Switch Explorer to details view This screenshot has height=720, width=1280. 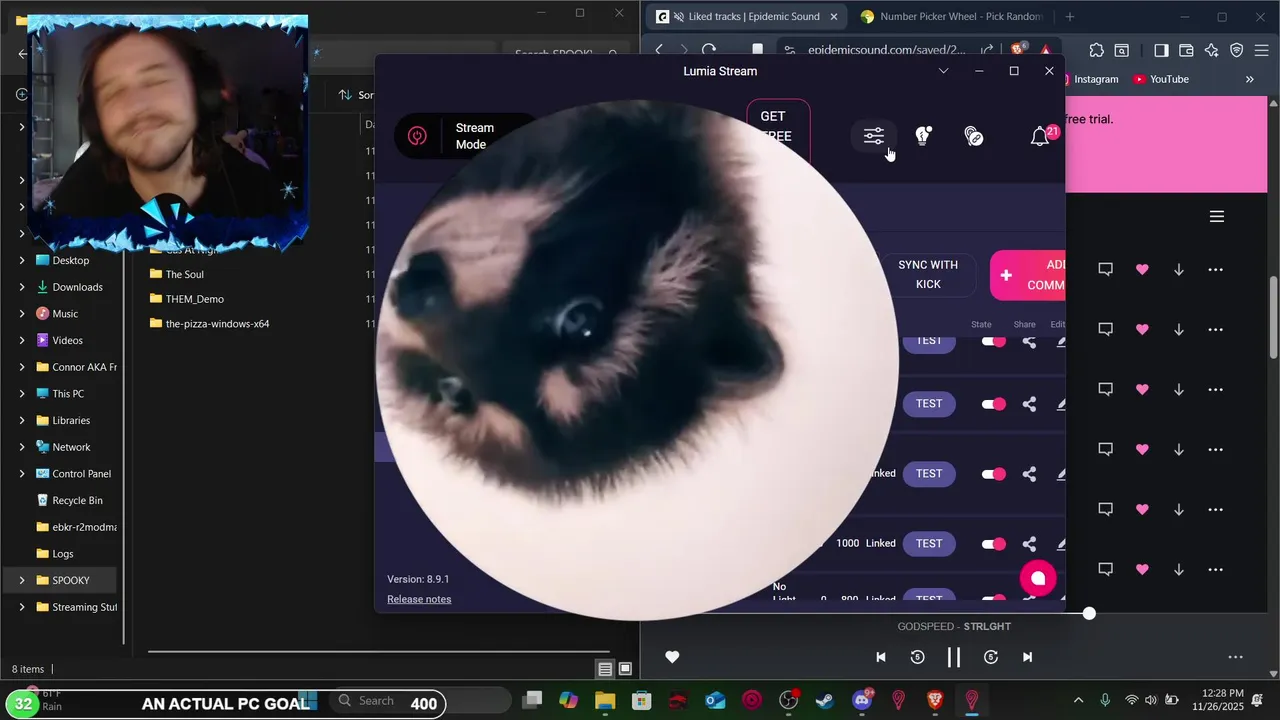[605, 669]
